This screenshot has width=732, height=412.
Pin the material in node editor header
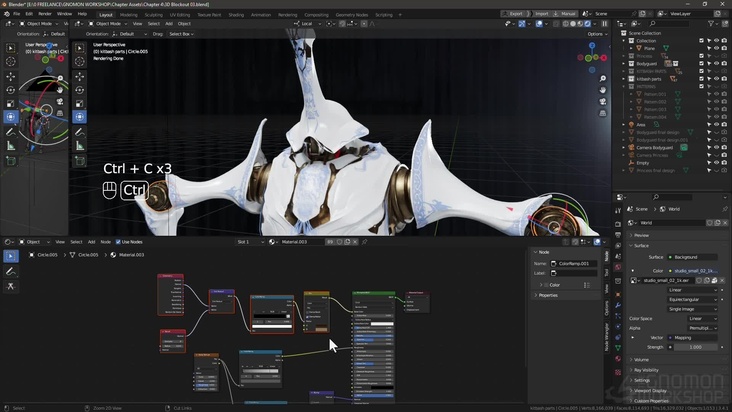(365, 242)
